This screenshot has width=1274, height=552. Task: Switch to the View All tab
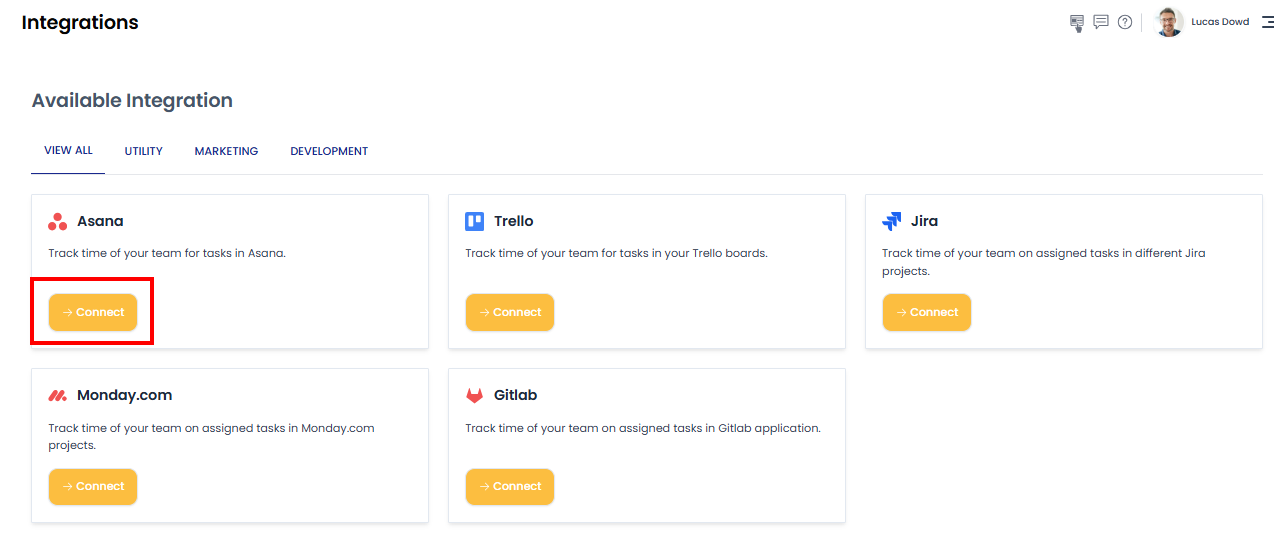[68, 151]
